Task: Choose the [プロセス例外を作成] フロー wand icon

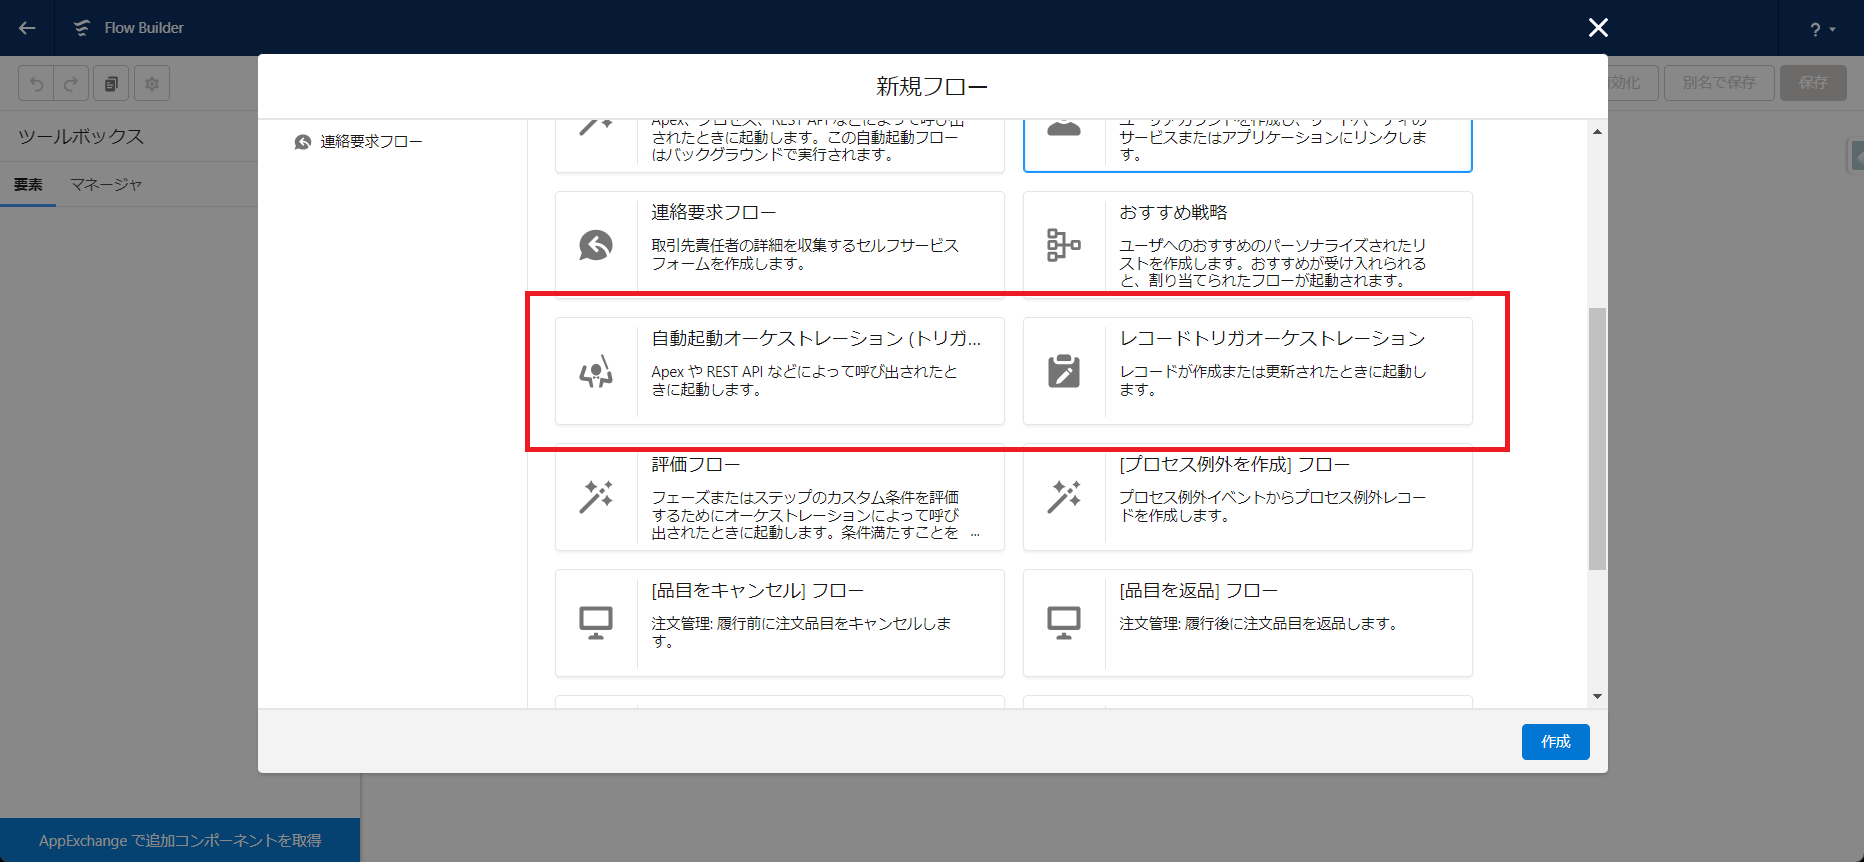Action: coord(1063,497)
